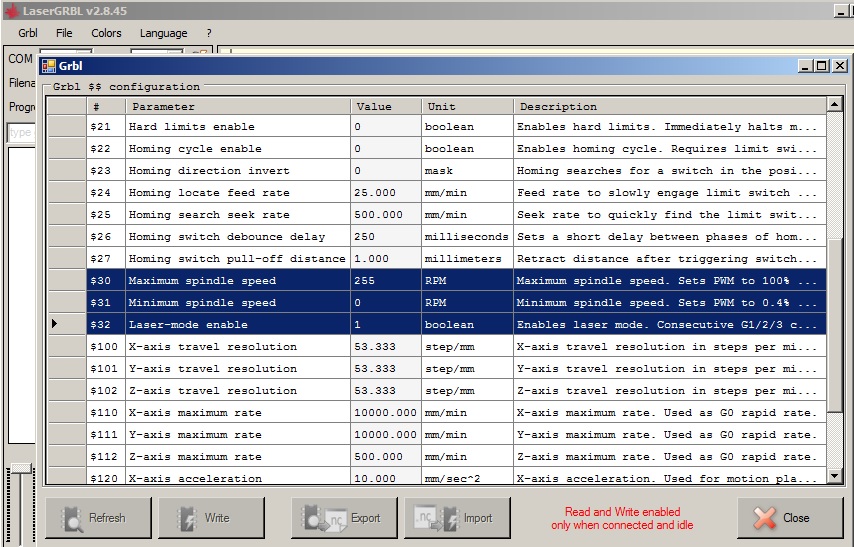Viewport: 854px width, 547px height.
Task: Open the File menu
Action: coord(64,33)
